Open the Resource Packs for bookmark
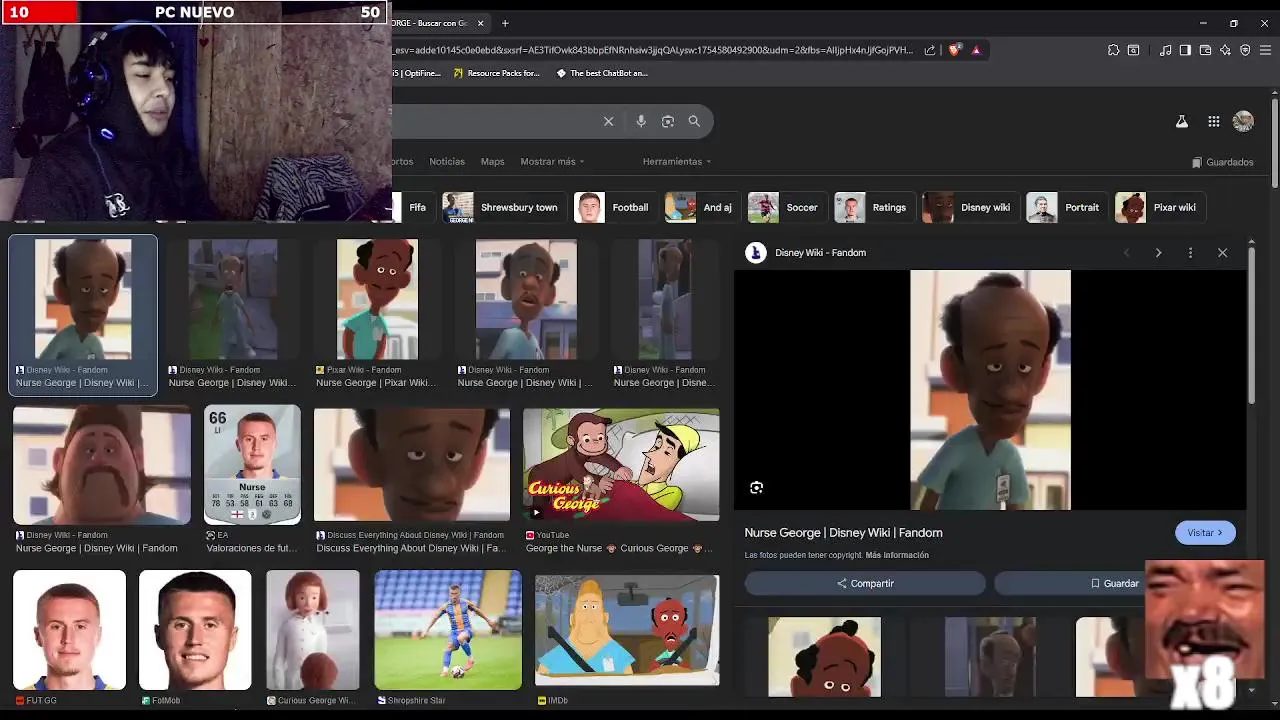1280x720 pixels. [496, 73]
